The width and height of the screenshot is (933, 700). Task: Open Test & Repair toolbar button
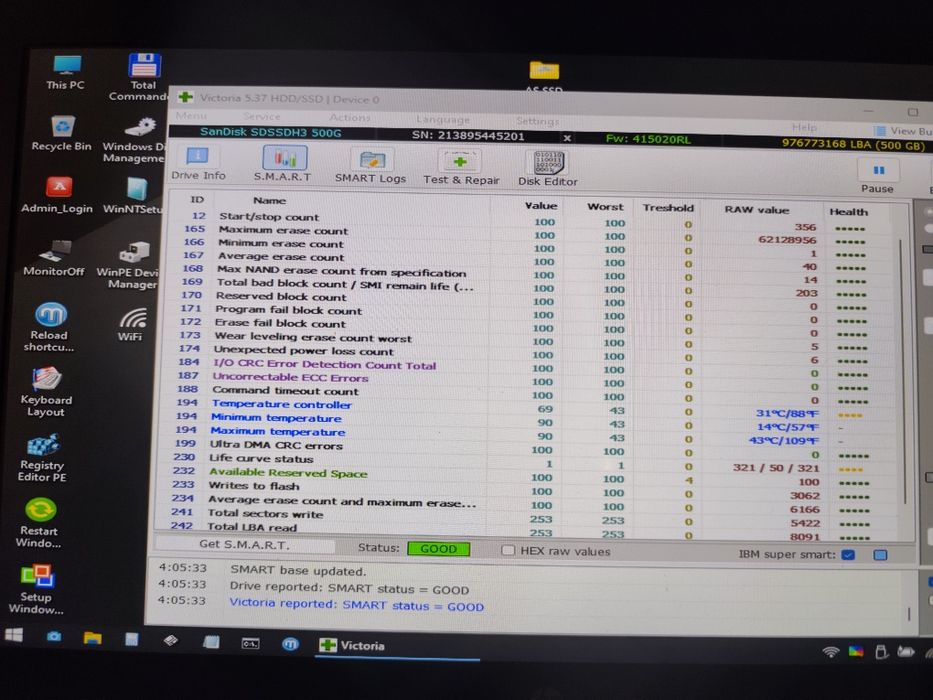461,167
